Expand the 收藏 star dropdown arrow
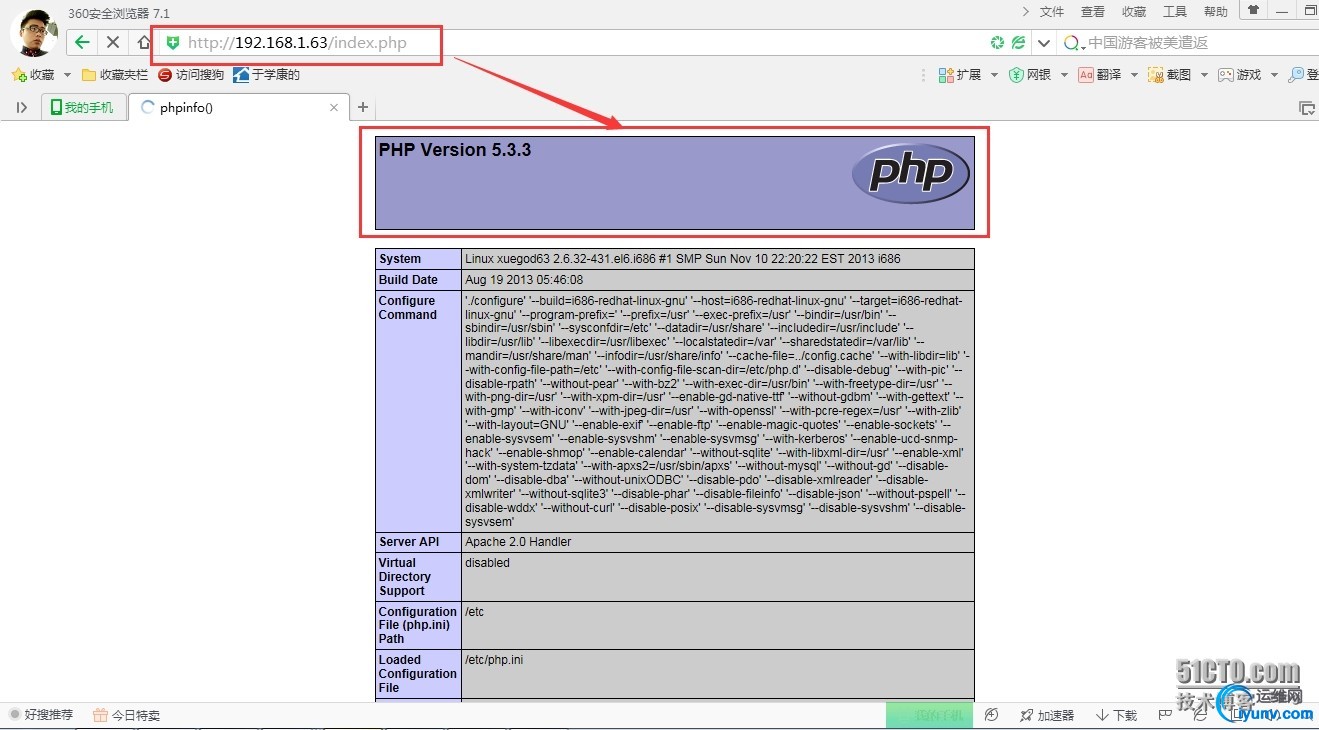Image resolution: width=1319 pixels, height=730 pixels. 67,75
